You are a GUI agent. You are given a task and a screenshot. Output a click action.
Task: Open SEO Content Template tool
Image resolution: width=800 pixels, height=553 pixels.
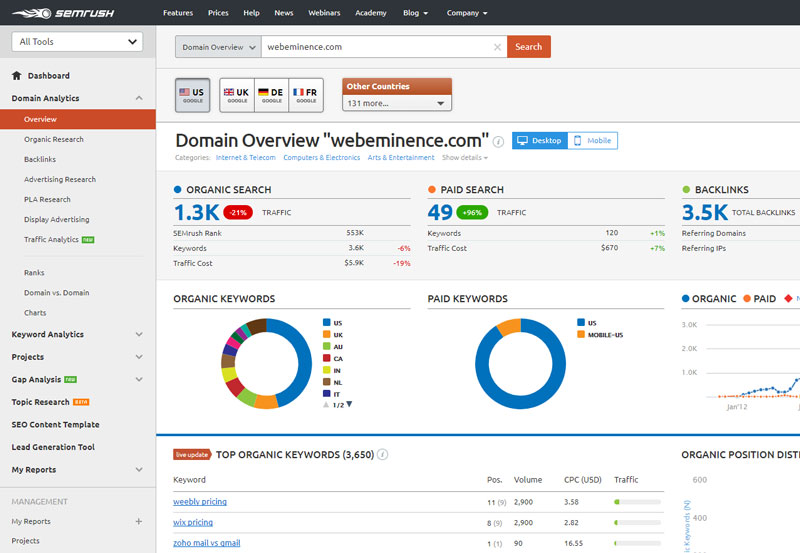[x=56, y=424]
